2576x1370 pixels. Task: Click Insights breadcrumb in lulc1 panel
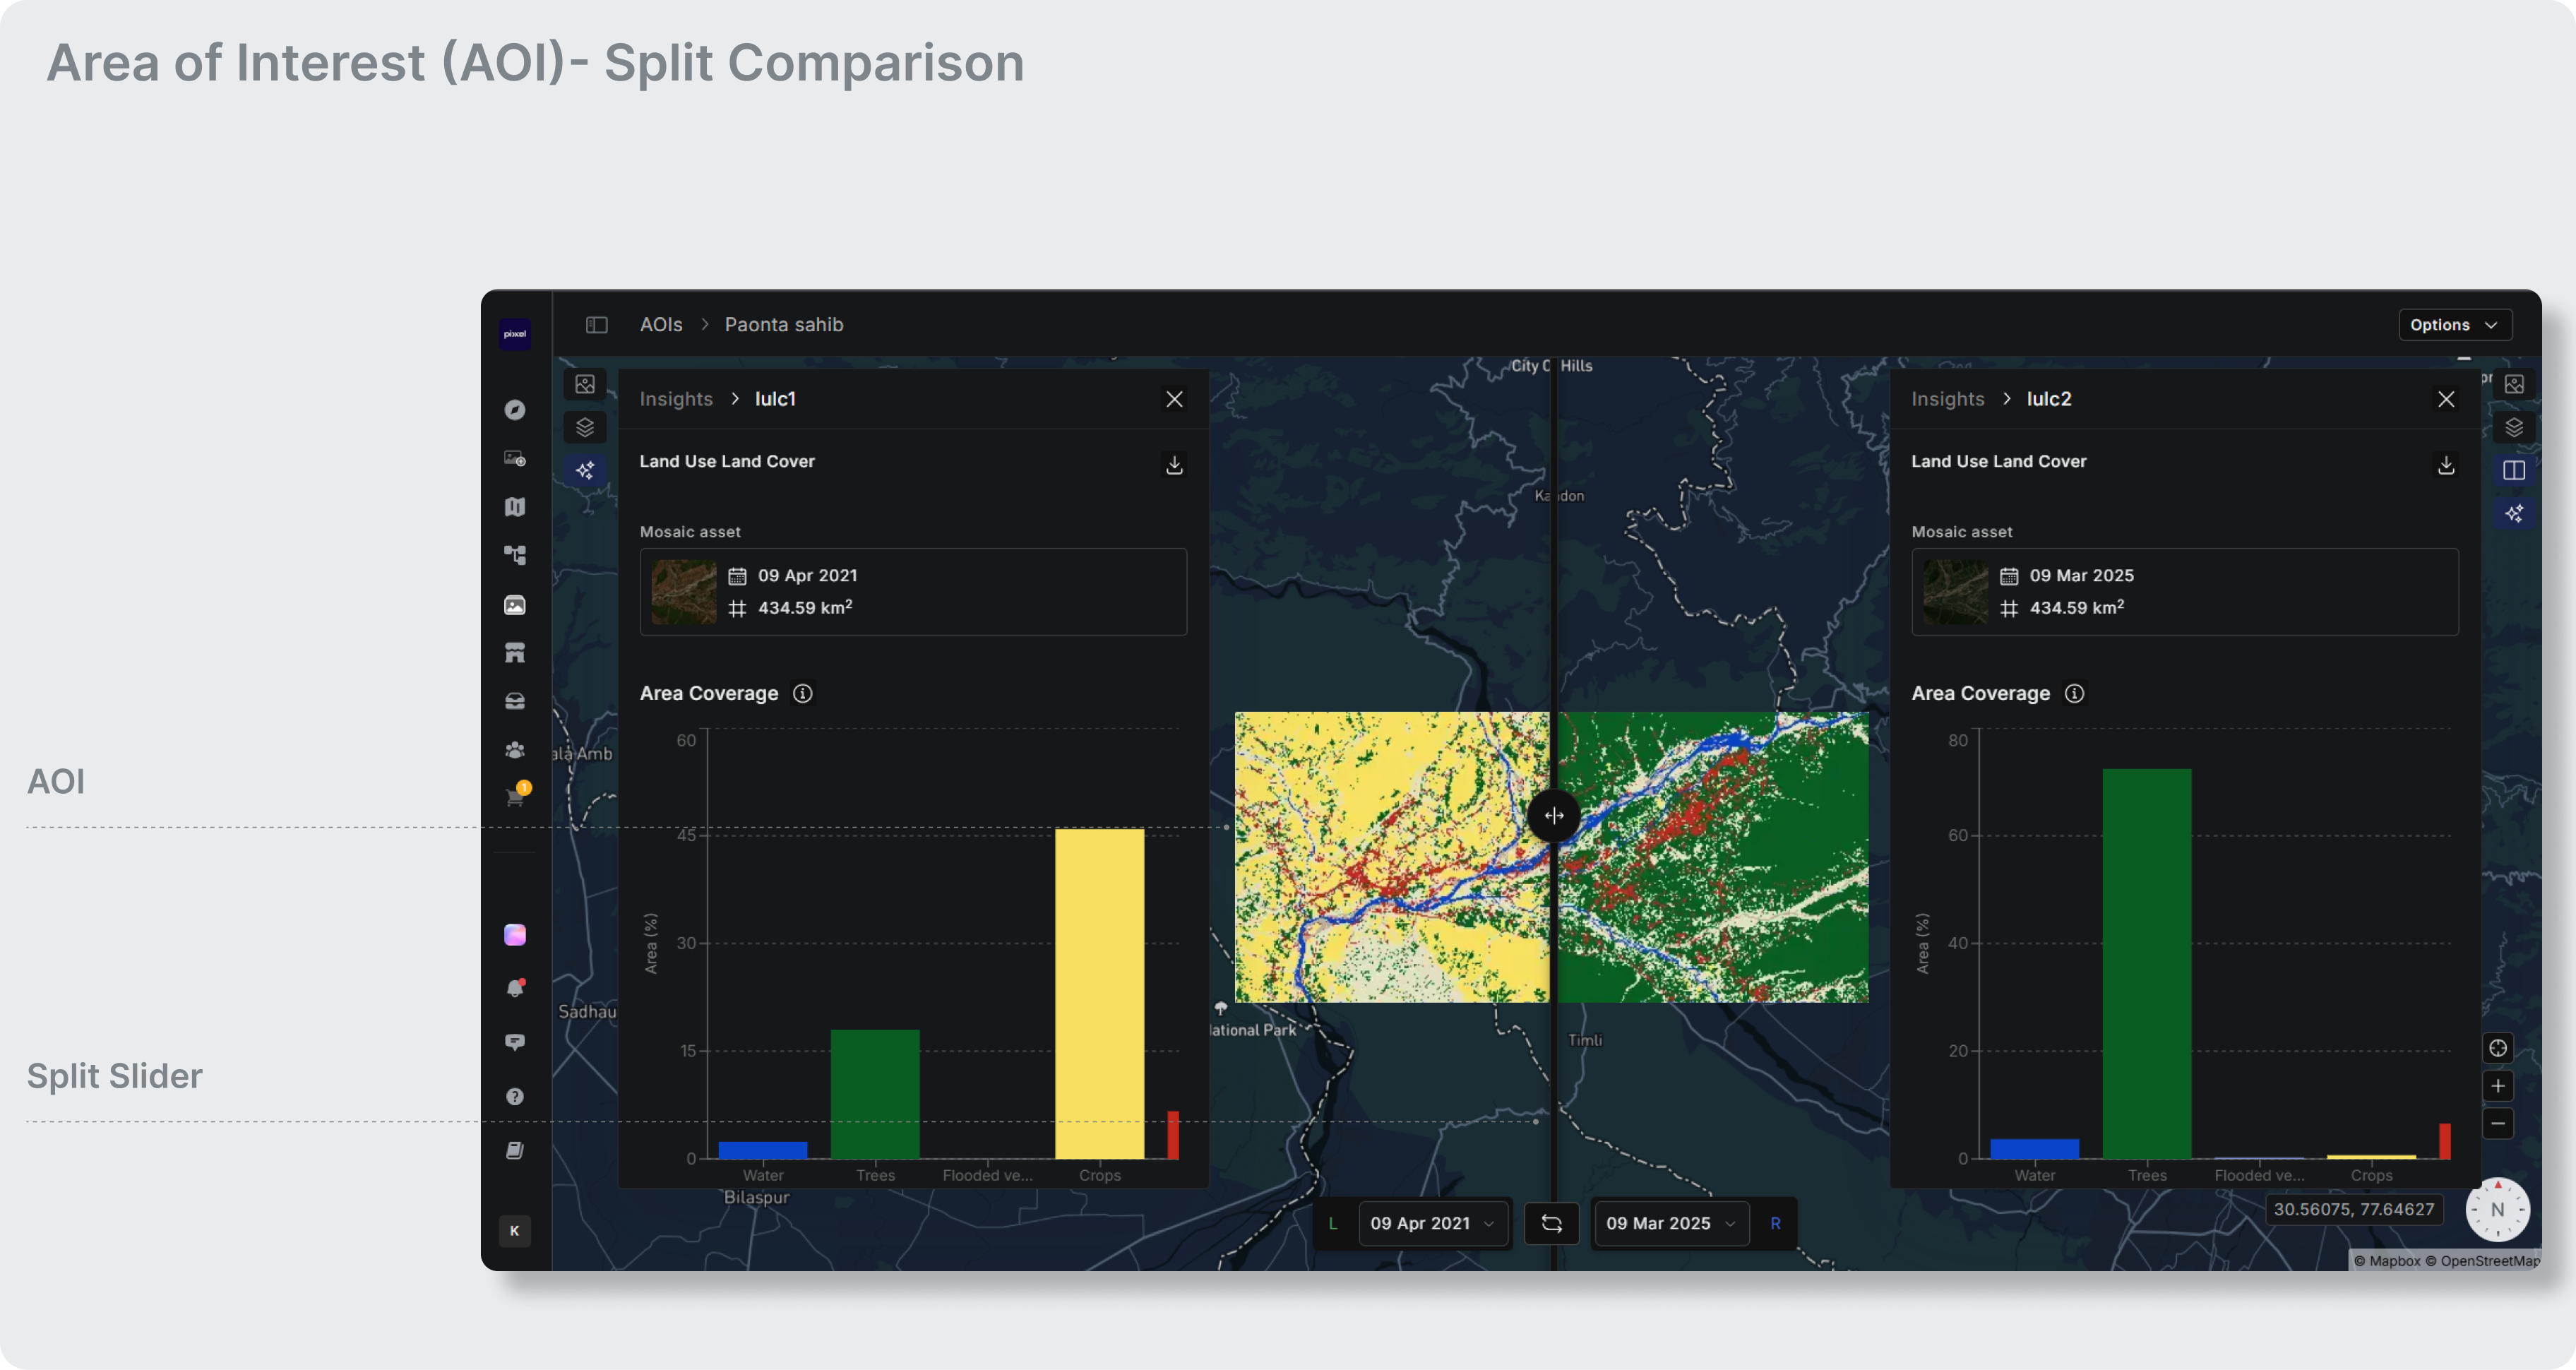[676, 399]
